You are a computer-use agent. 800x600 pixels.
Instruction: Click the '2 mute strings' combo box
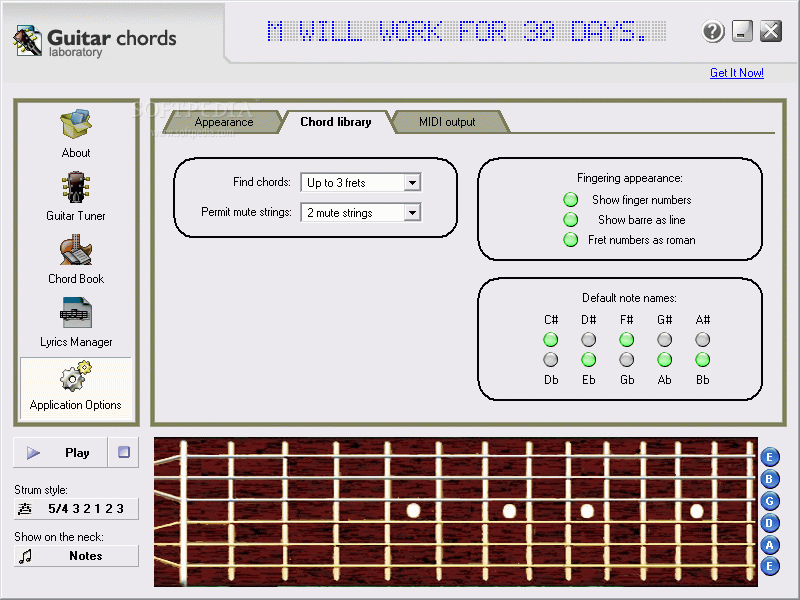click(361, 212)
